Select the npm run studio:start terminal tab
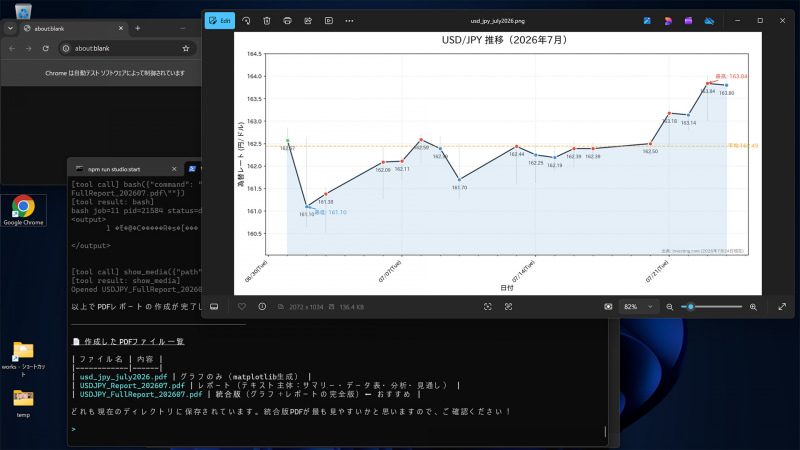This screenshot has height=450, width=800. coord(125,169)
